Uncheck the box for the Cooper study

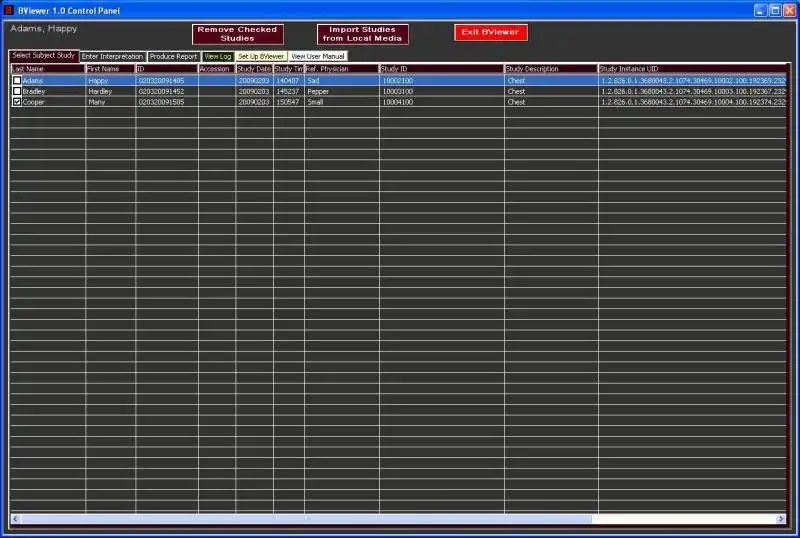pos(17,102)
